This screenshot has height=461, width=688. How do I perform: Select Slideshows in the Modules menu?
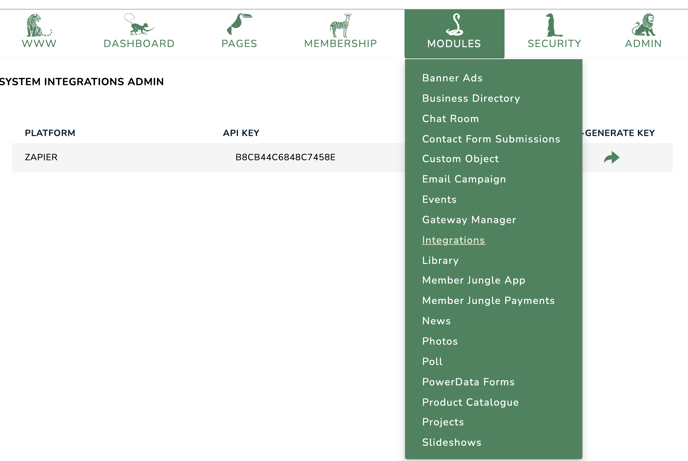452,443
